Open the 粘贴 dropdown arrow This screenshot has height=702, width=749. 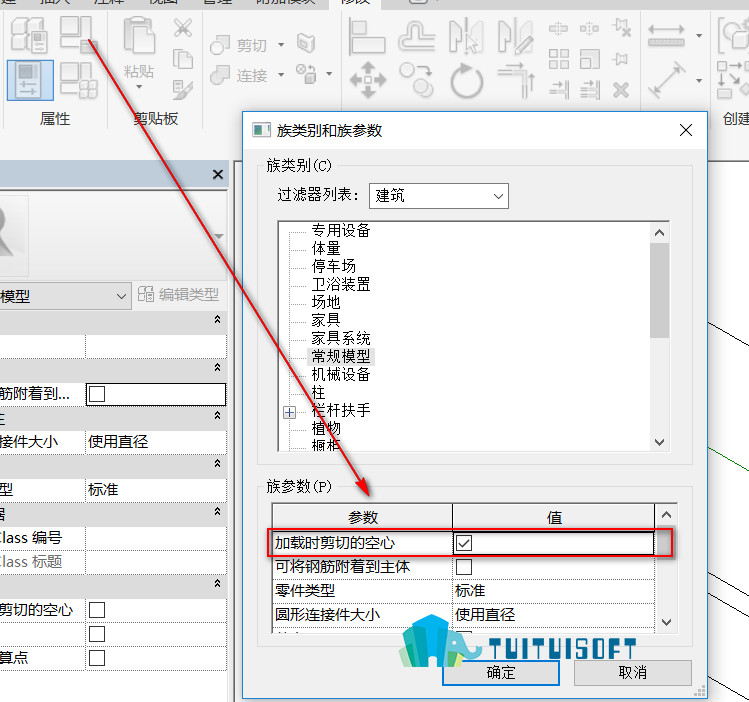coord(139,87)
